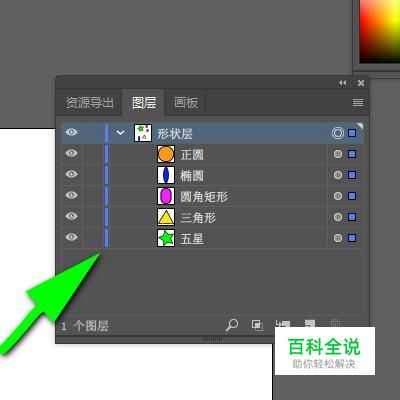Screen dimensions: 400x400
Task: Click the Locate Object magnifier icon
Action: tap(232, 324)
